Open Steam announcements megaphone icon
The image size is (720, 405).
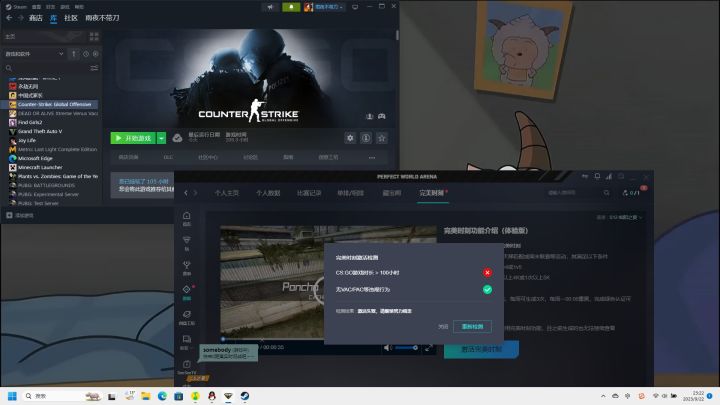[270, 7]
